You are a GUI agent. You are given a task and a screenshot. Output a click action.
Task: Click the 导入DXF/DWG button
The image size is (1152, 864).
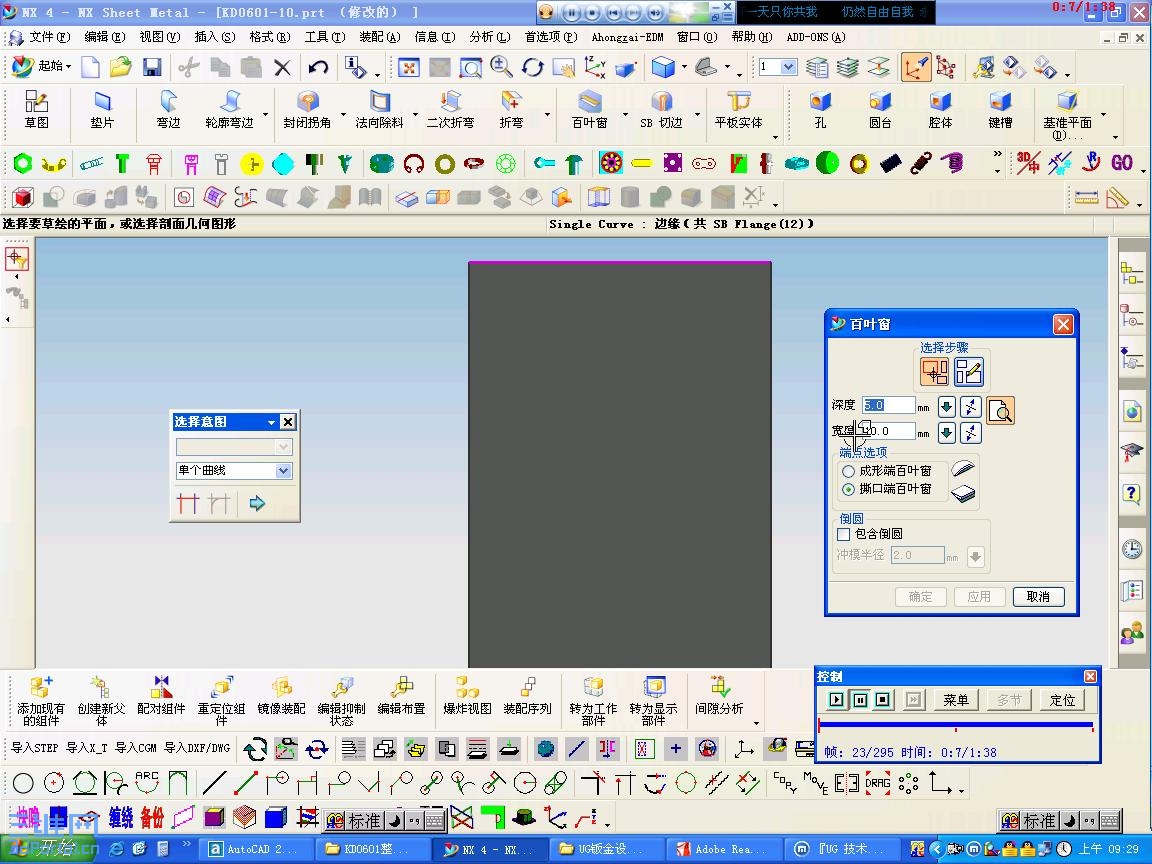[x=197, y=748]
